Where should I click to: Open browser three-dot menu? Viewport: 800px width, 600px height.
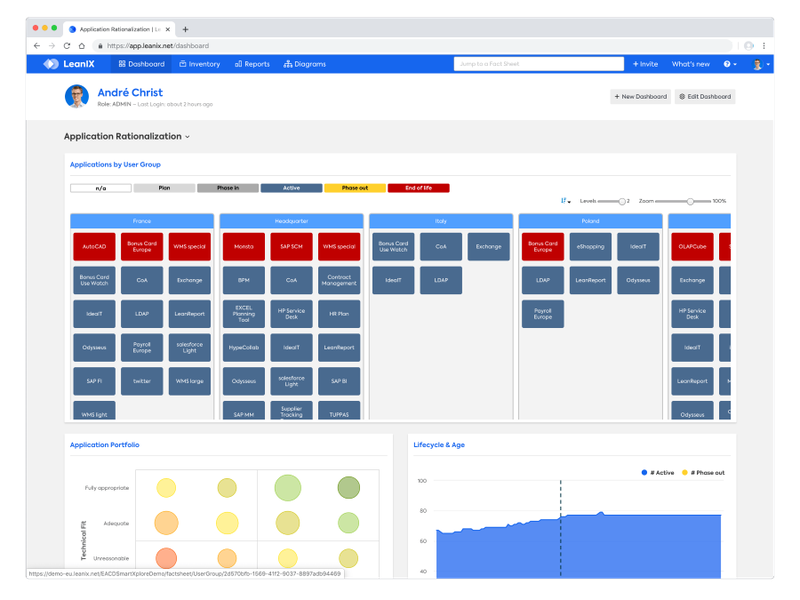coord(764,45)
